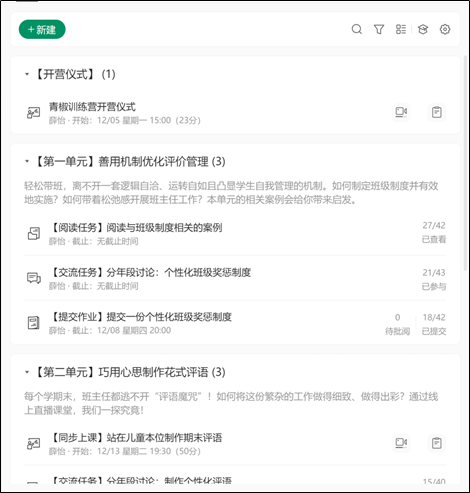The image size is (470, 493).
Task: Collapse the 【开营仪式】 section arrow
Action: 27,74
